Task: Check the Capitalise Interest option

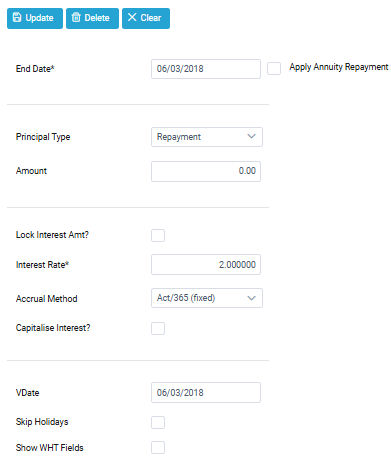Action: 158,328
